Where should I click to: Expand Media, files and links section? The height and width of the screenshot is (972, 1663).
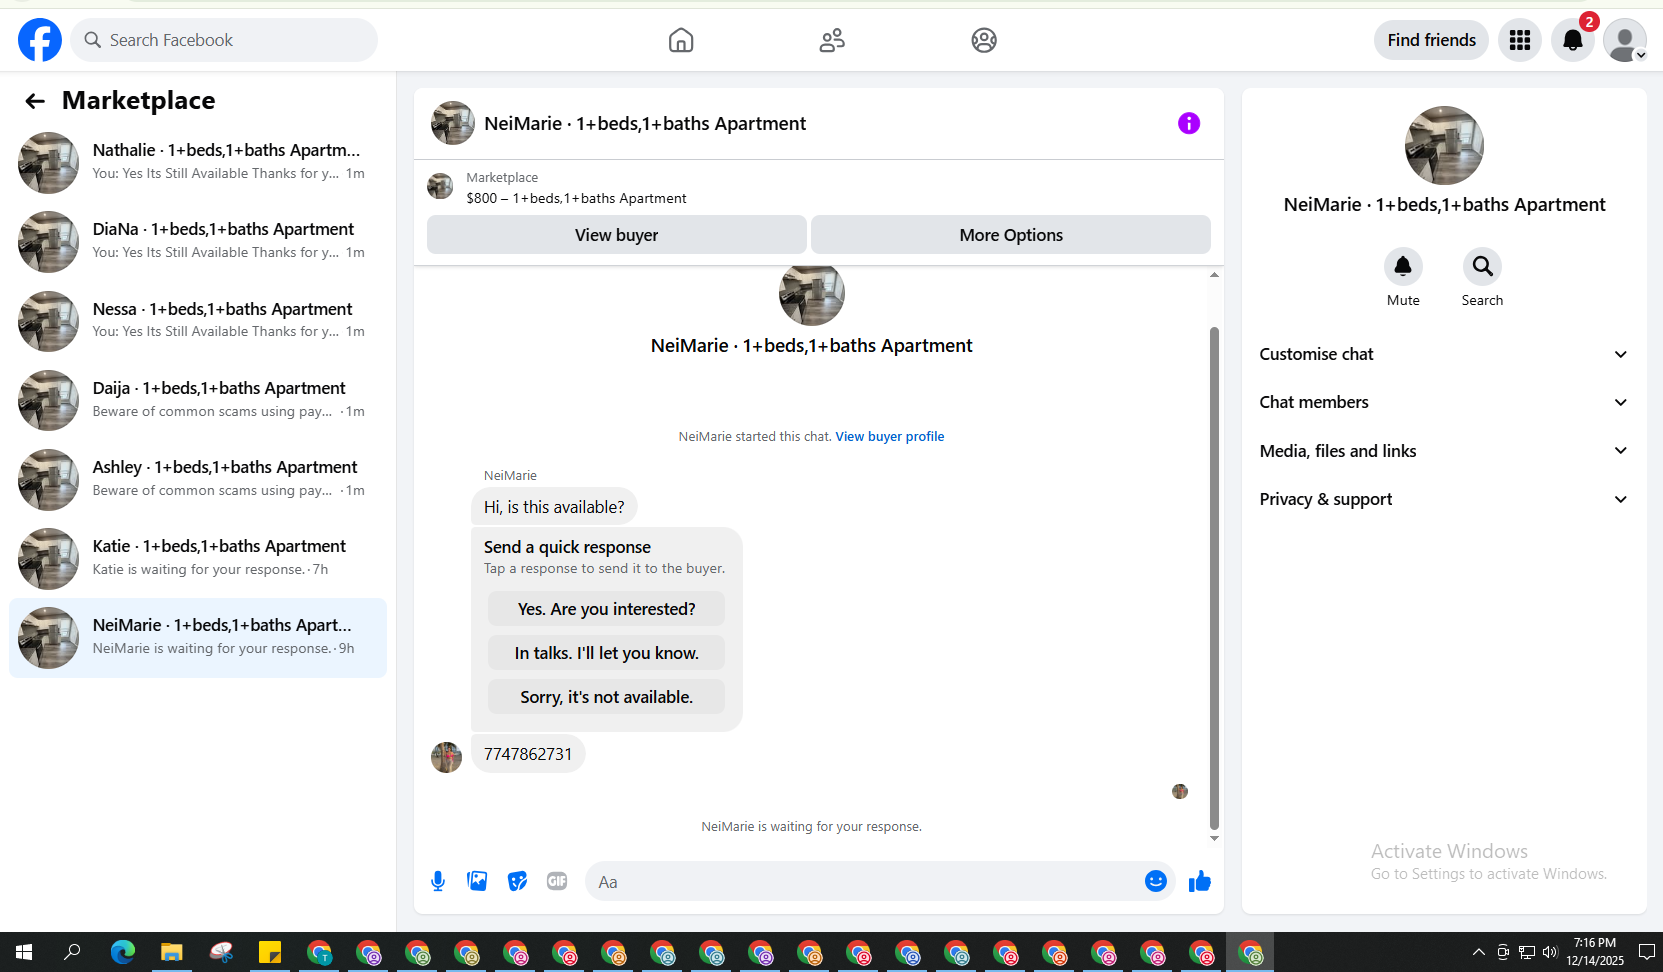(1444, 451)
